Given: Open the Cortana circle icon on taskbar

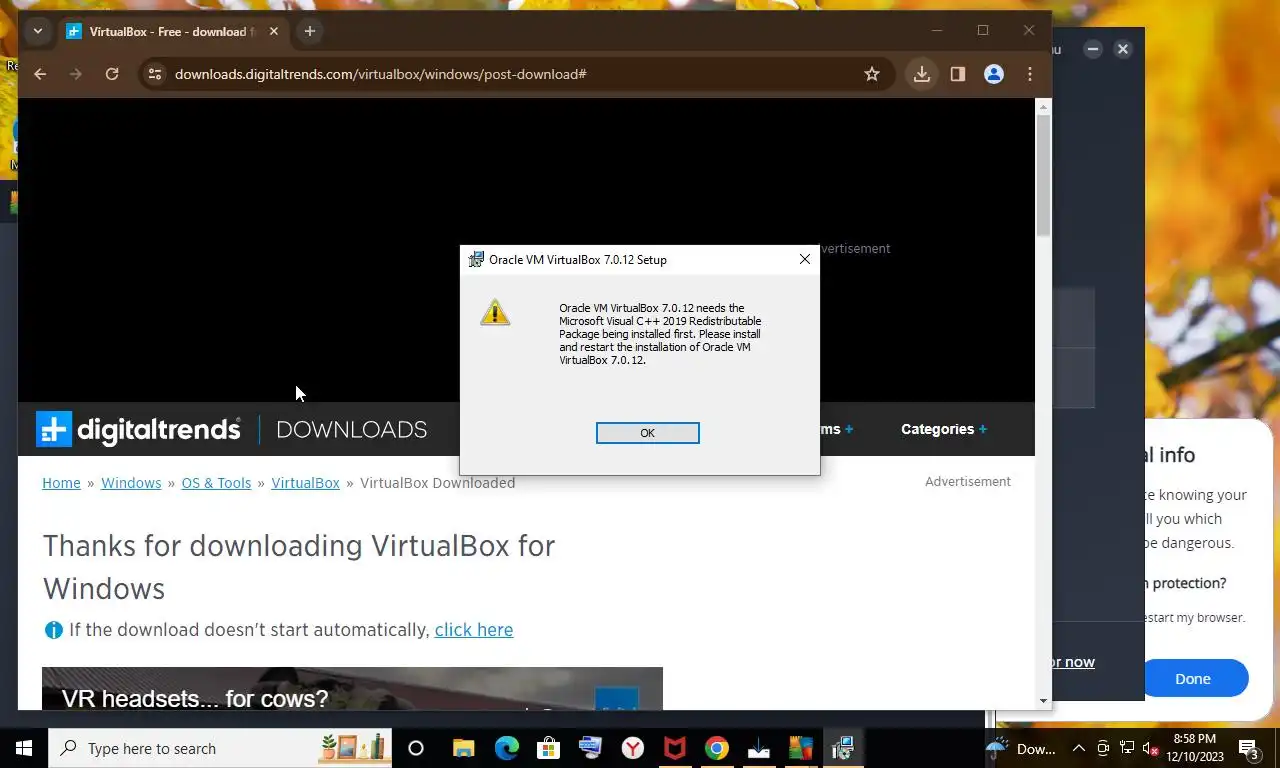Looking at the screenshot, I should 416,748.
